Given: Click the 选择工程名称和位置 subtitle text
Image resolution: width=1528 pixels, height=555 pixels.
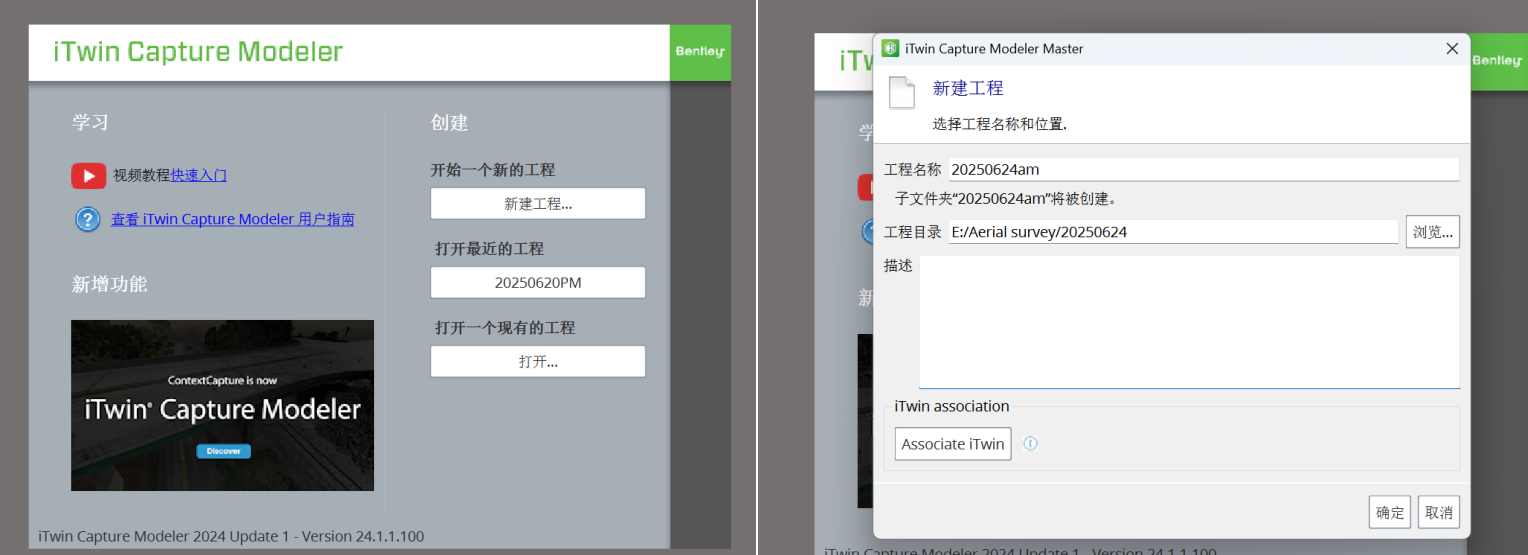Looking at the screenshot, I should (1000, 124).
